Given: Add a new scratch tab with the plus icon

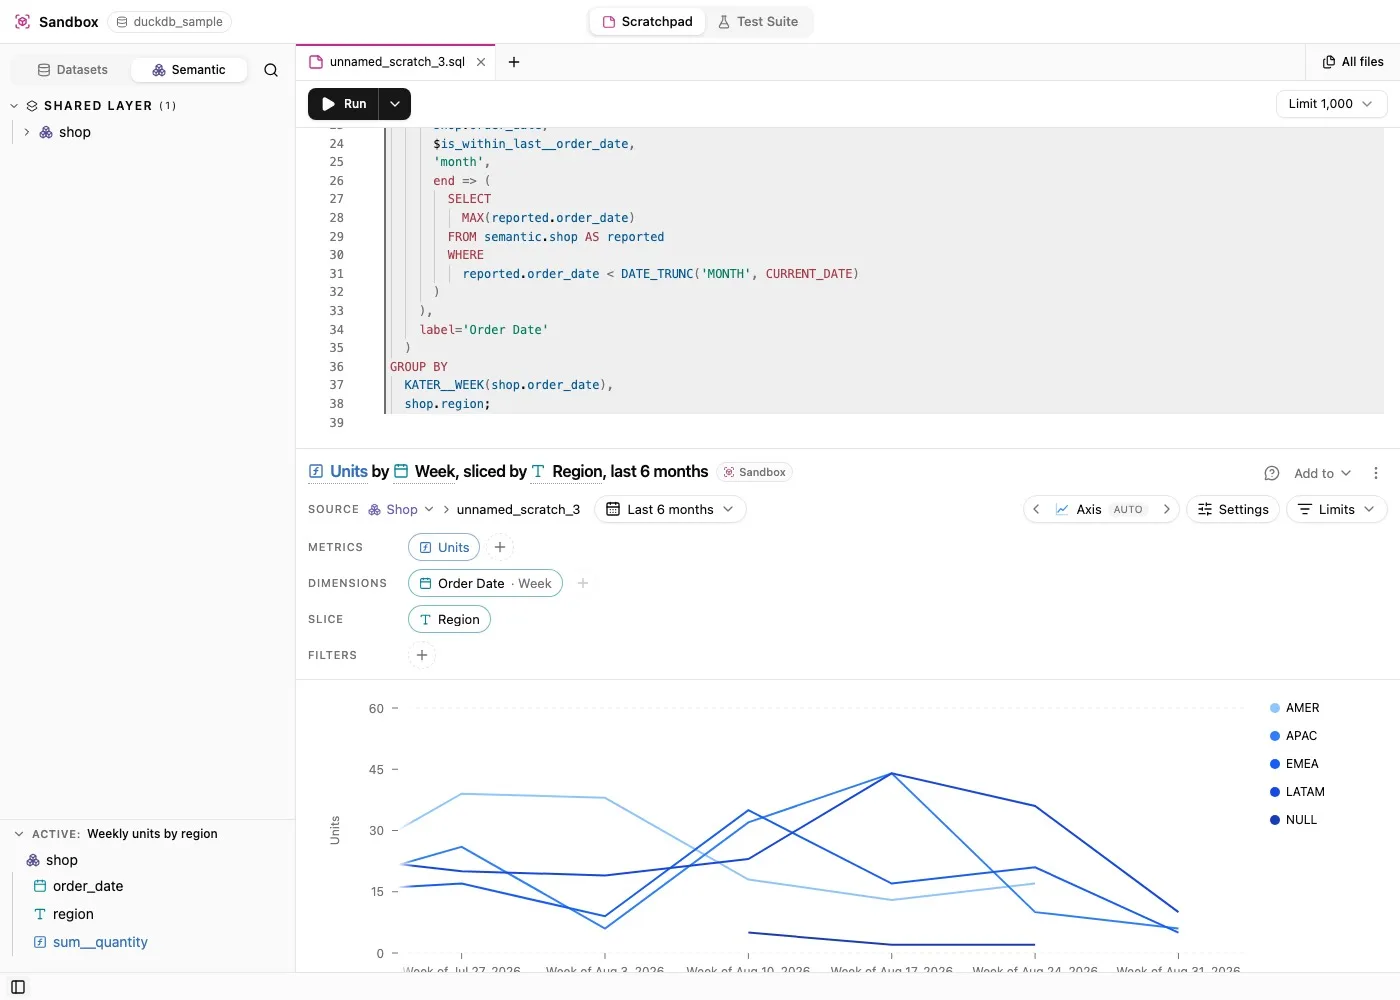Looking at the screenshot, I should click(x=514, y=62).
